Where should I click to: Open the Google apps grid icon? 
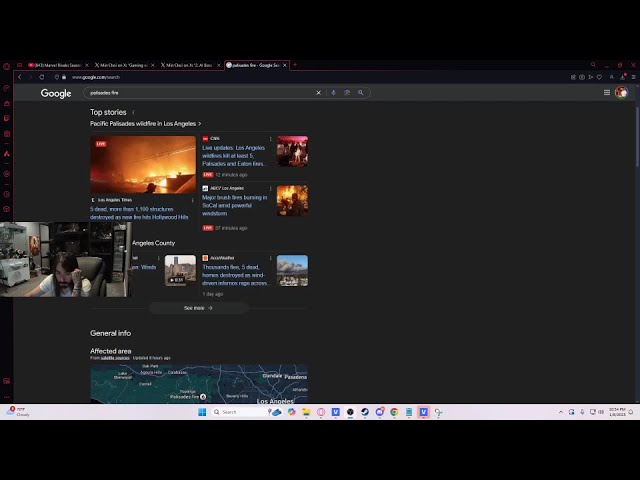pos(606,93)
